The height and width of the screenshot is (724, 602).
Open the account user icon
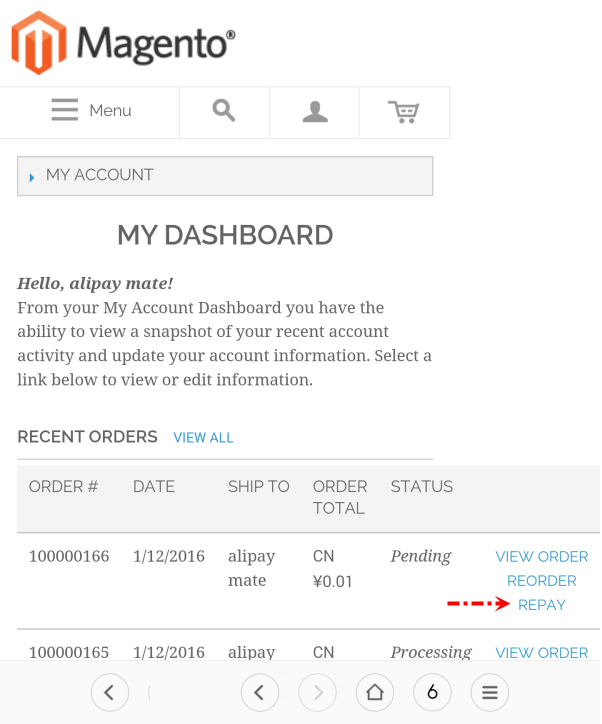pos(315,111)
